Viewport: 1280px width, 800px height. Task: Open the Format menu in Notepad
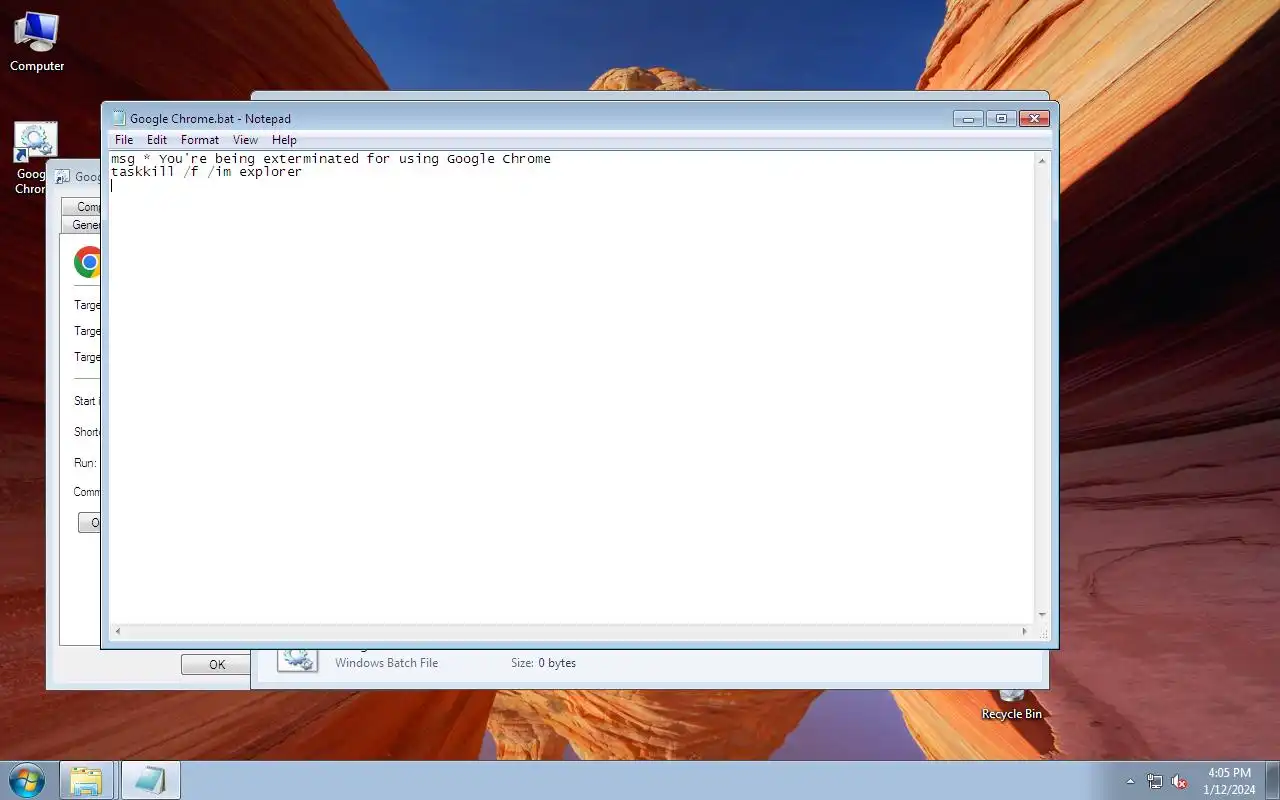point(200,140)
